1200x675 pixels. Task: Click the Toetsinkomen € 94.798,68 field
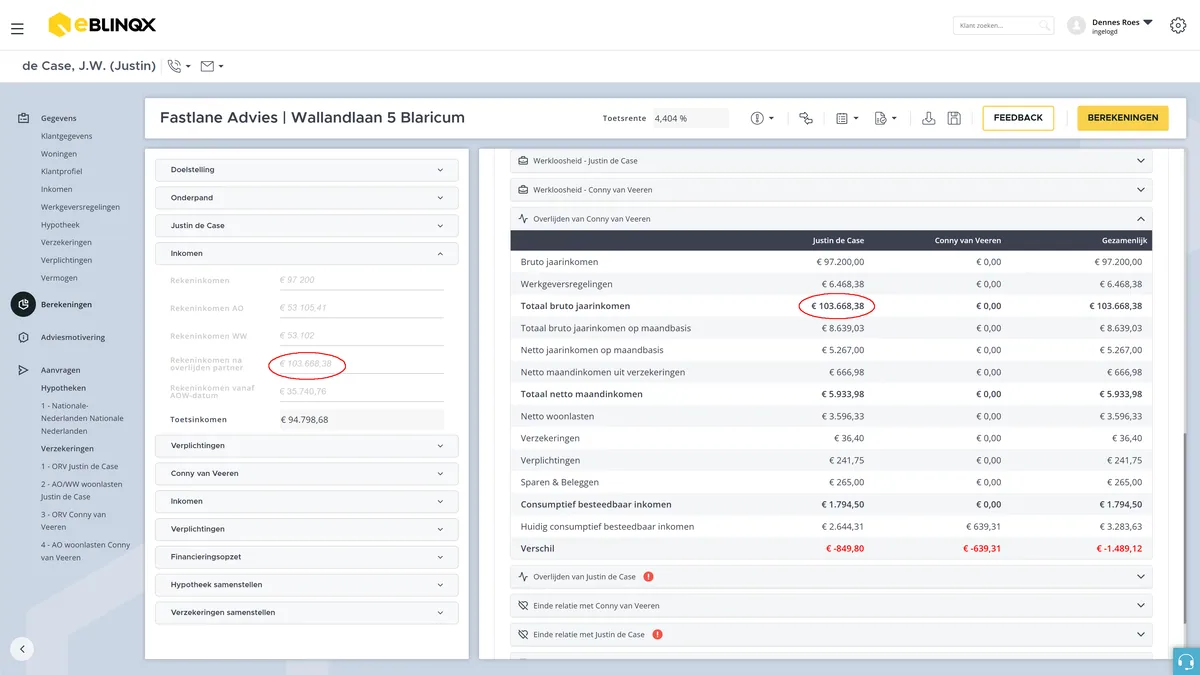click(361, 420)
